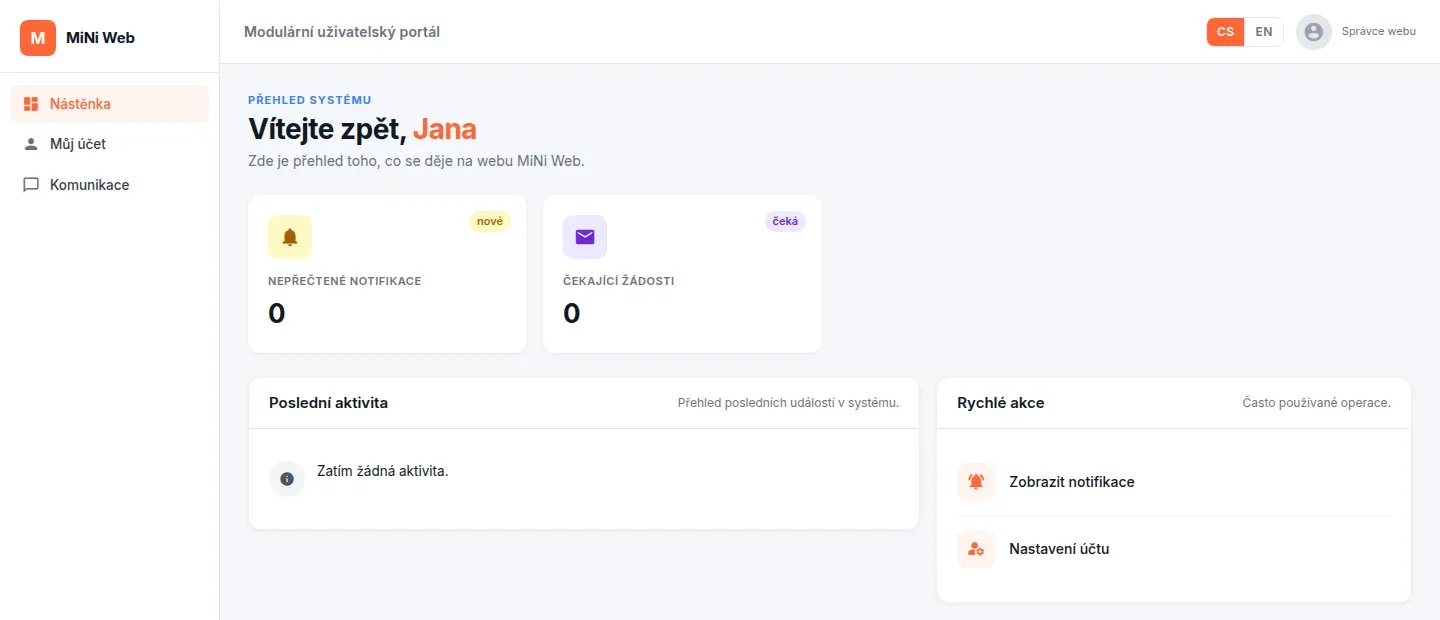Click the Čekající žádosti label
Viewport: 1440px width, 620px height.
[x=619, y=281]
